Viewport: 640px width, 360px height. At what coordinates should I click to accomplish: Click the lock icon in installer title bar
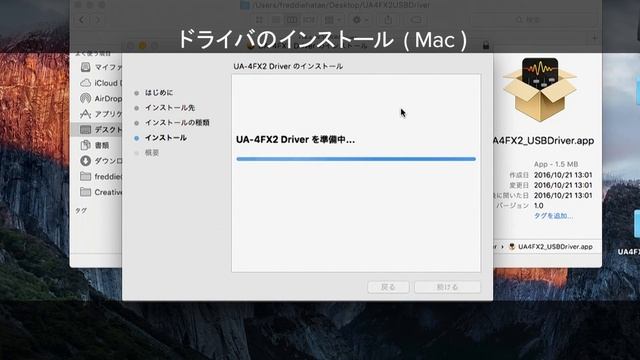(486, 45)
